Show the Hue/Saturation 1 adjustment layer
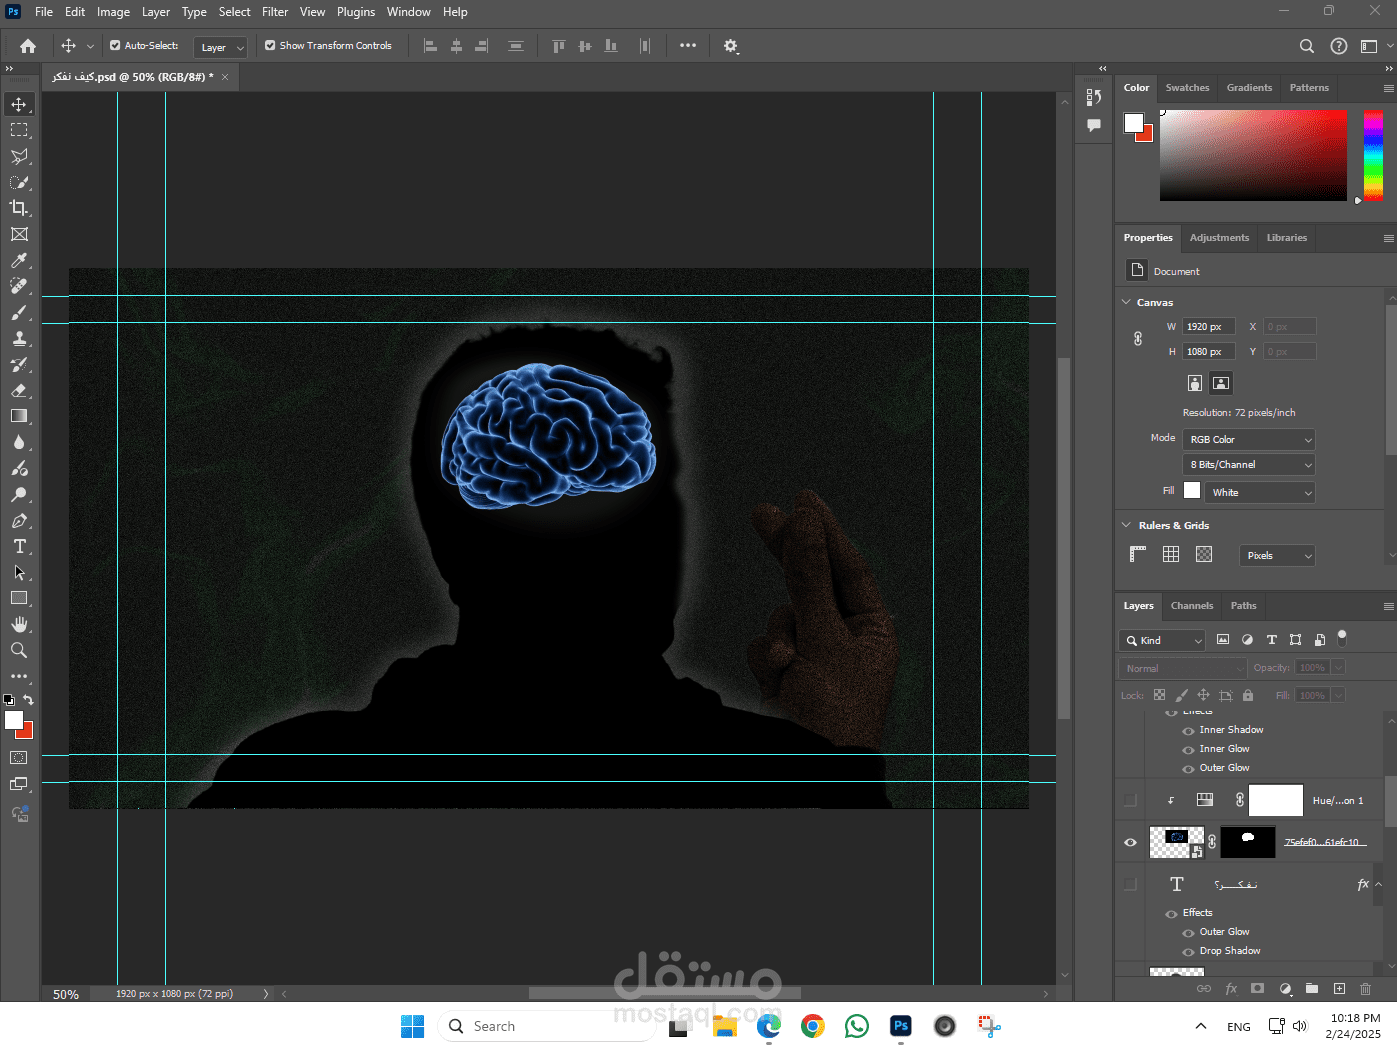 click(1131, 800)
